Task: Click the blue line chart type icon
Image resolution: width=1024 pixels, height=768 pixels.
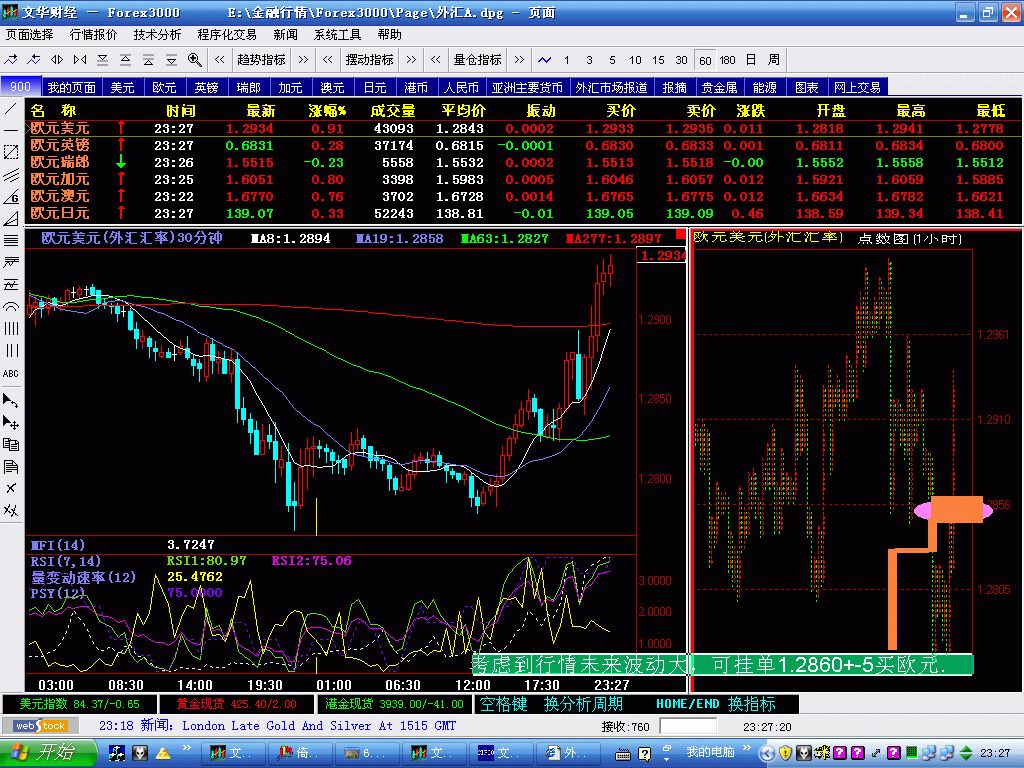Action: [x=545, y=60]
